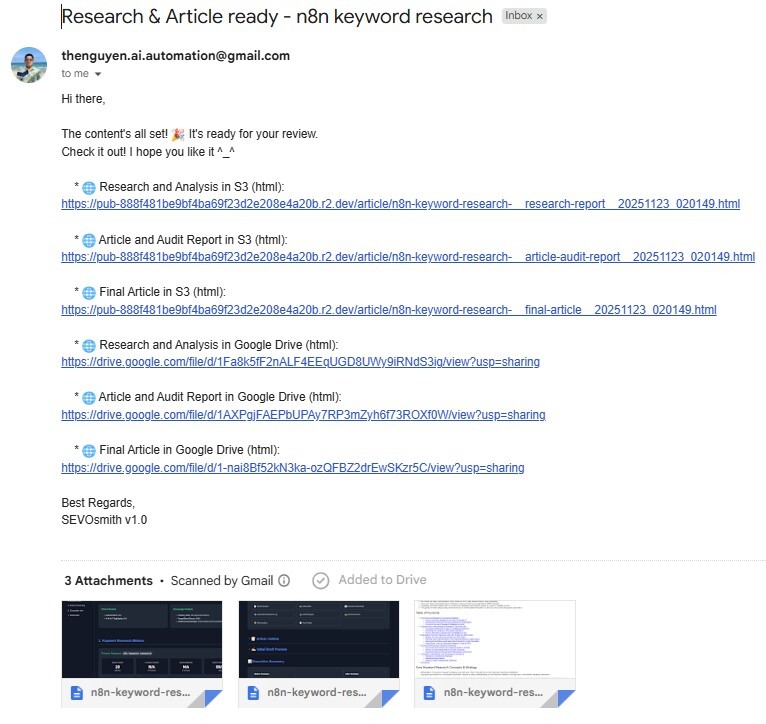Click the globe icon beside 'Research and Analysis in Google Drive'
The image size is (766, 724).
coord(89,345)
